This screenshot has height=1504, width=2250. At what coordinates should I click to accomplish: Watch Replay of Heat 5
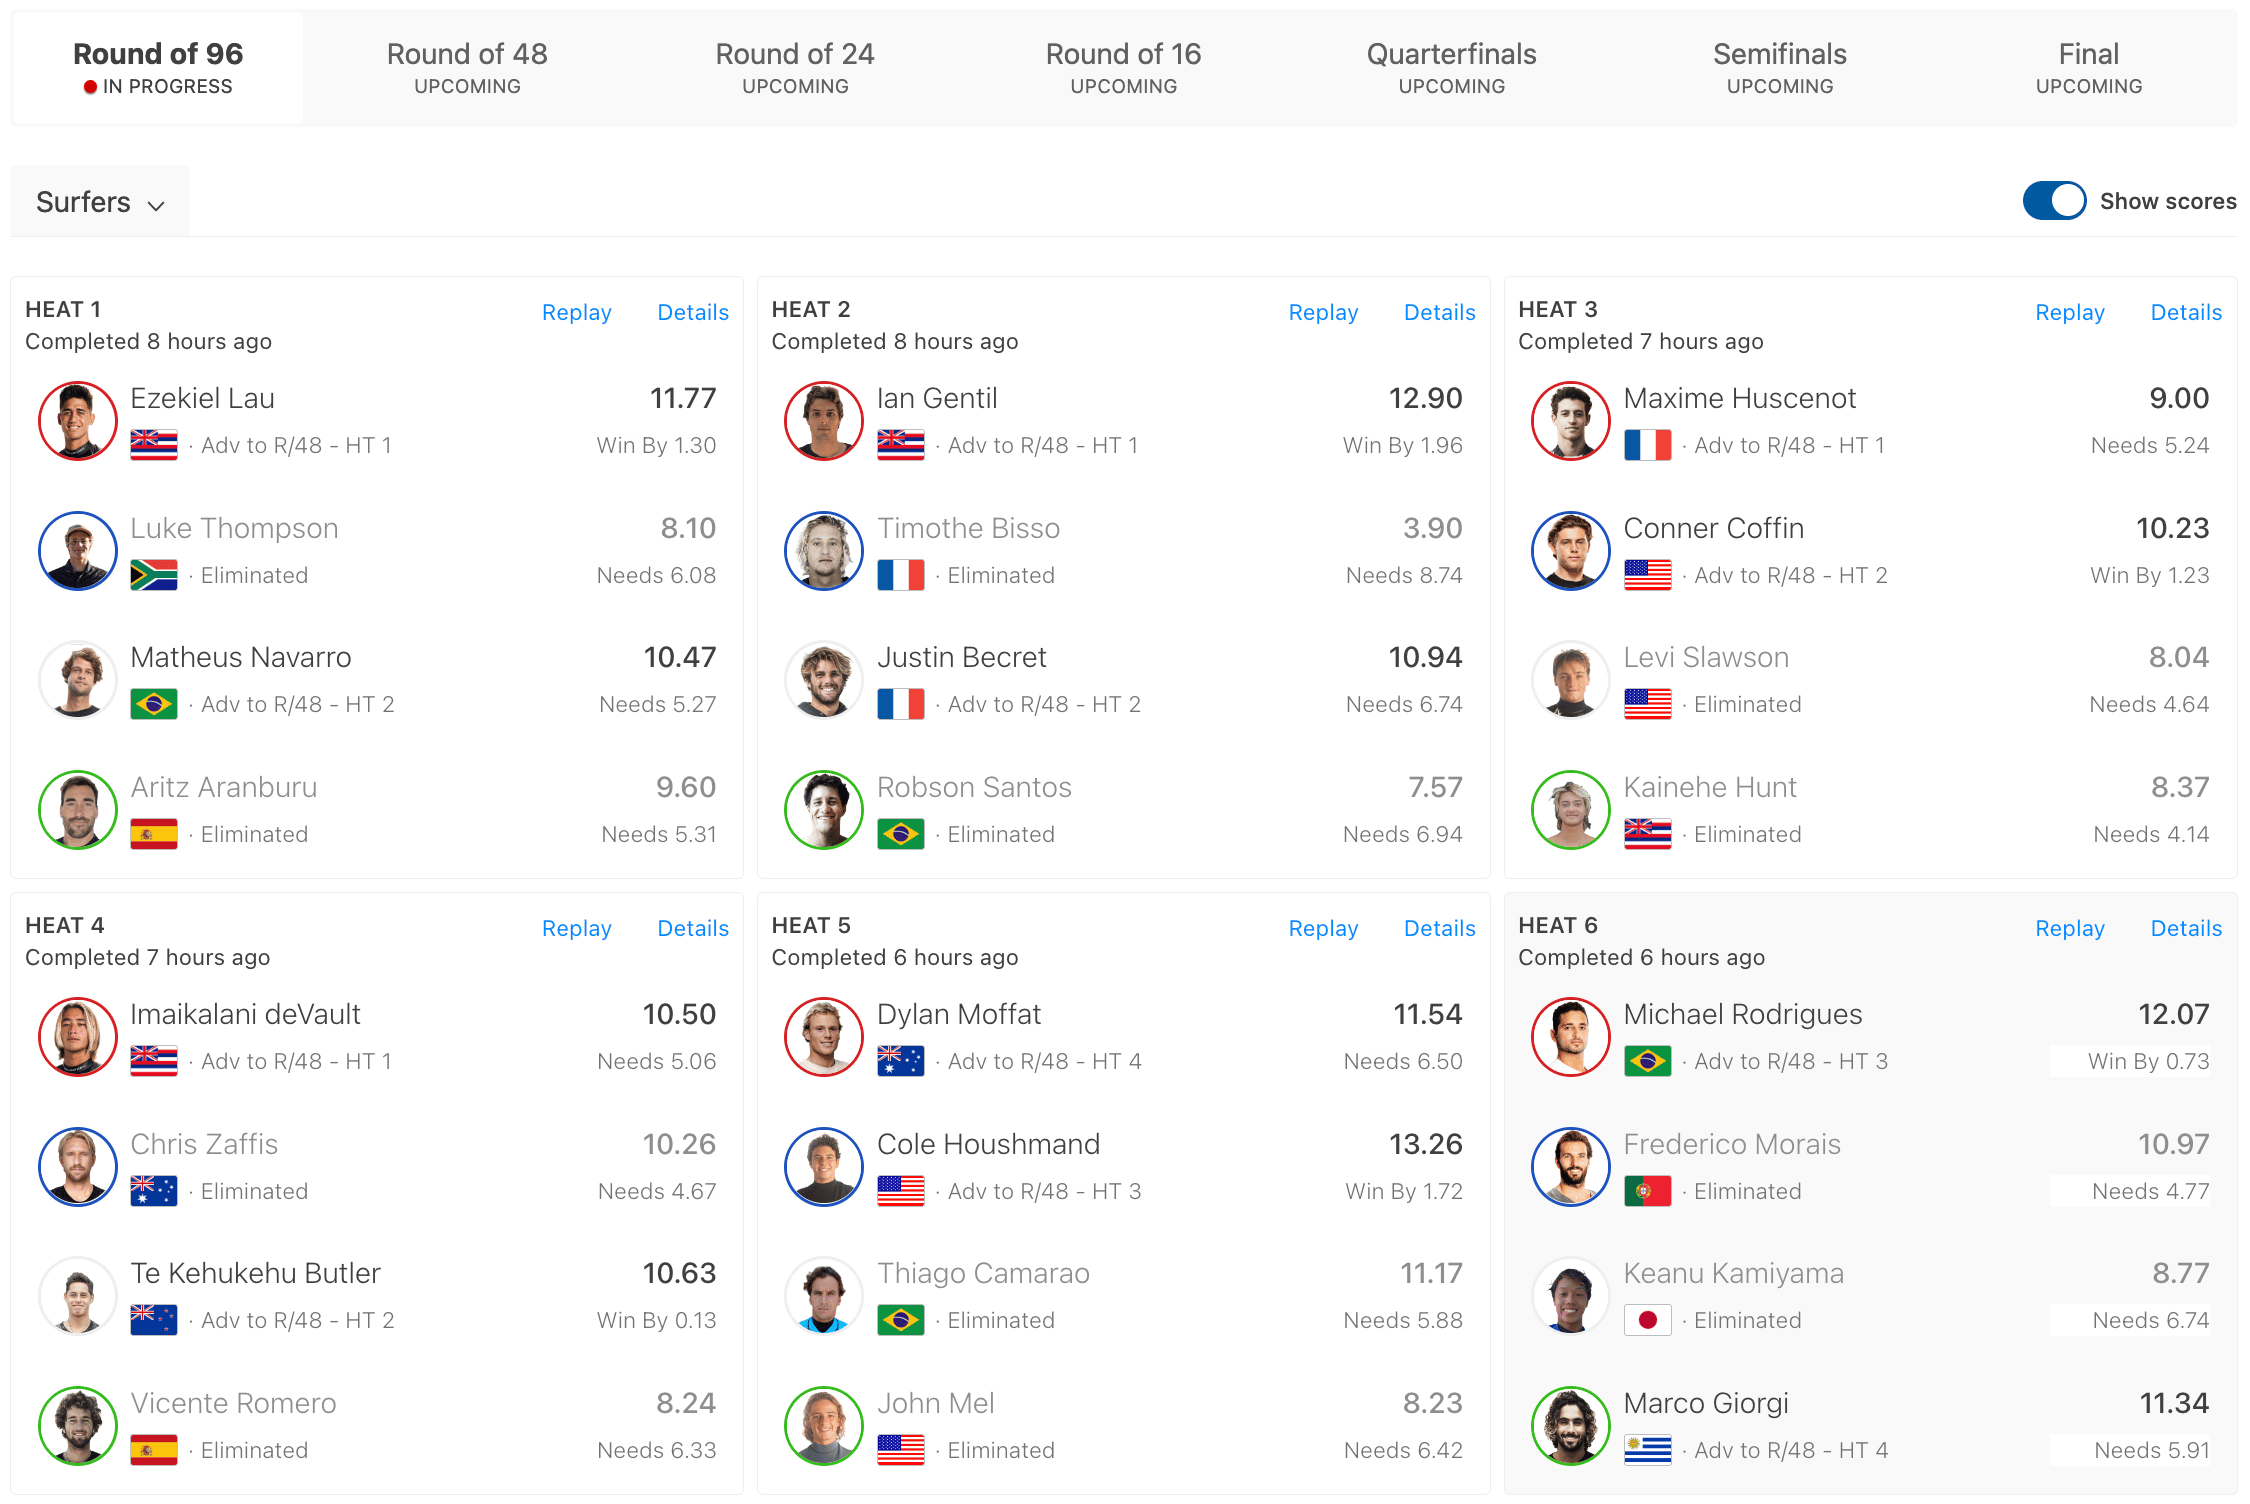(1323, 928)
